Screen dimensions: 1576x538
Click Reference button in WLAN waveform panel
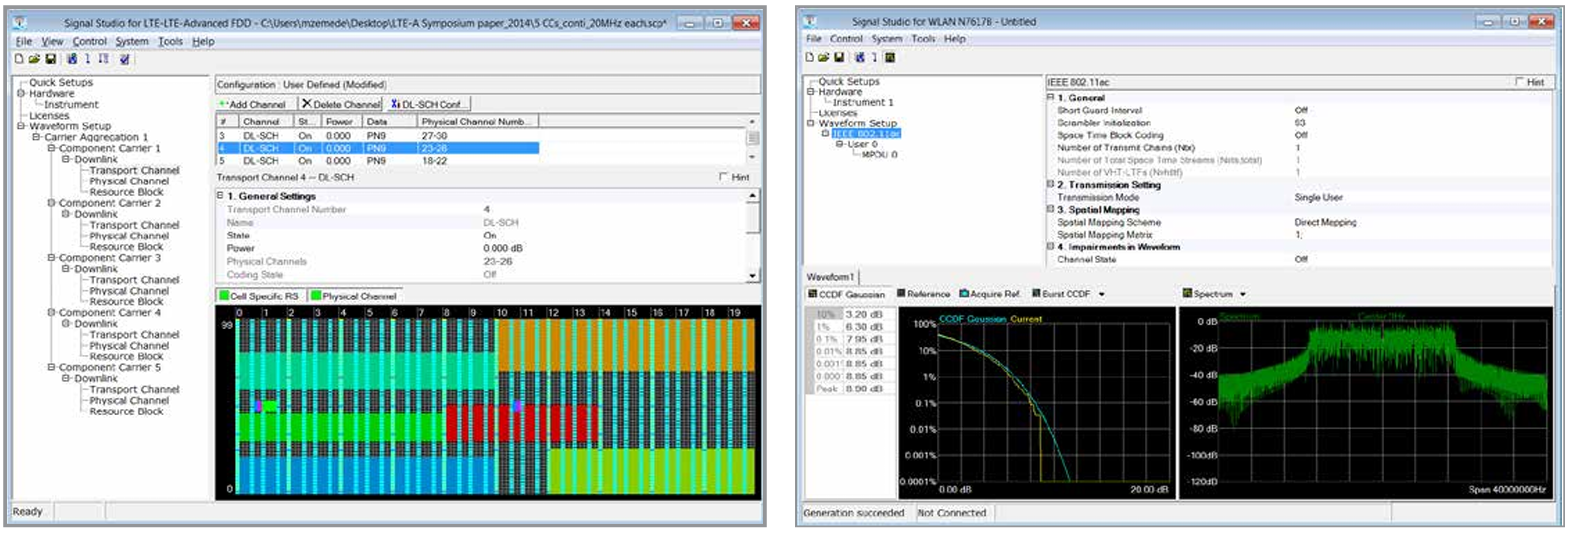pos(923,294)
